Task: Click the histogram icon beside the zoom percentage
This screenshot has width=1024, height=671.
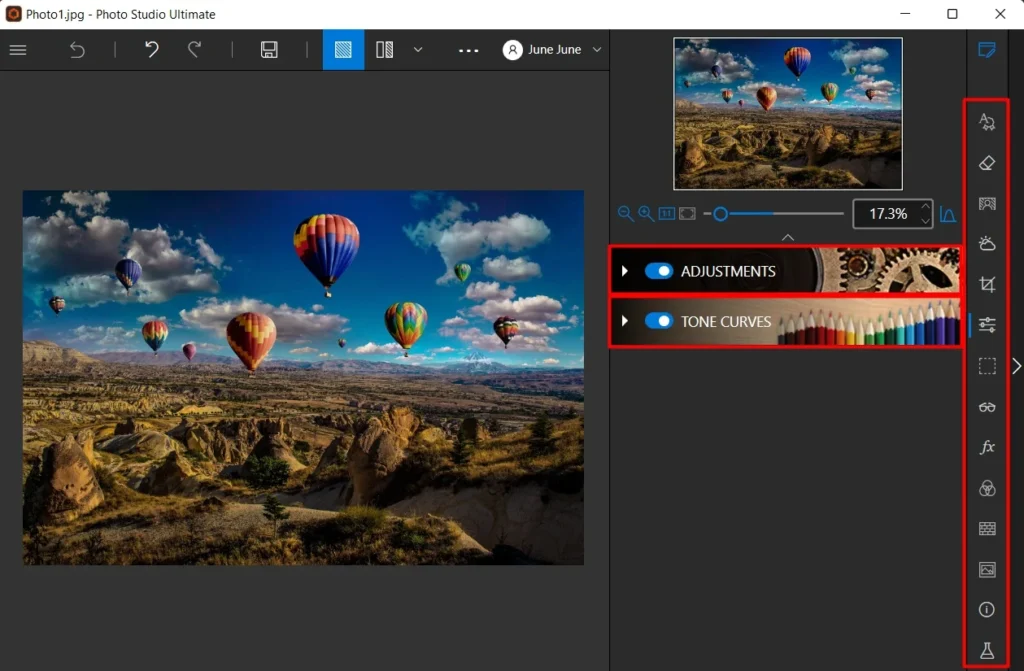Action: coord(948,213)
